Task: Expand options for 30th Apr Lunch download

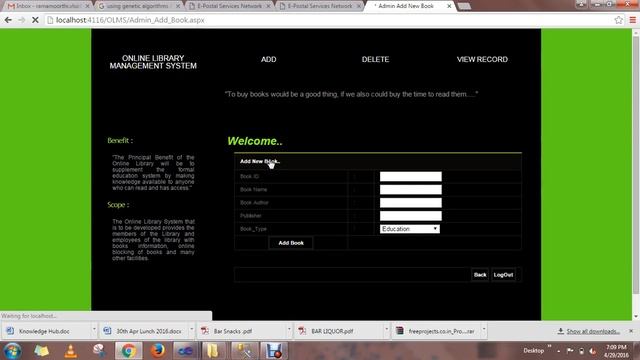Action: pos(192,329)
